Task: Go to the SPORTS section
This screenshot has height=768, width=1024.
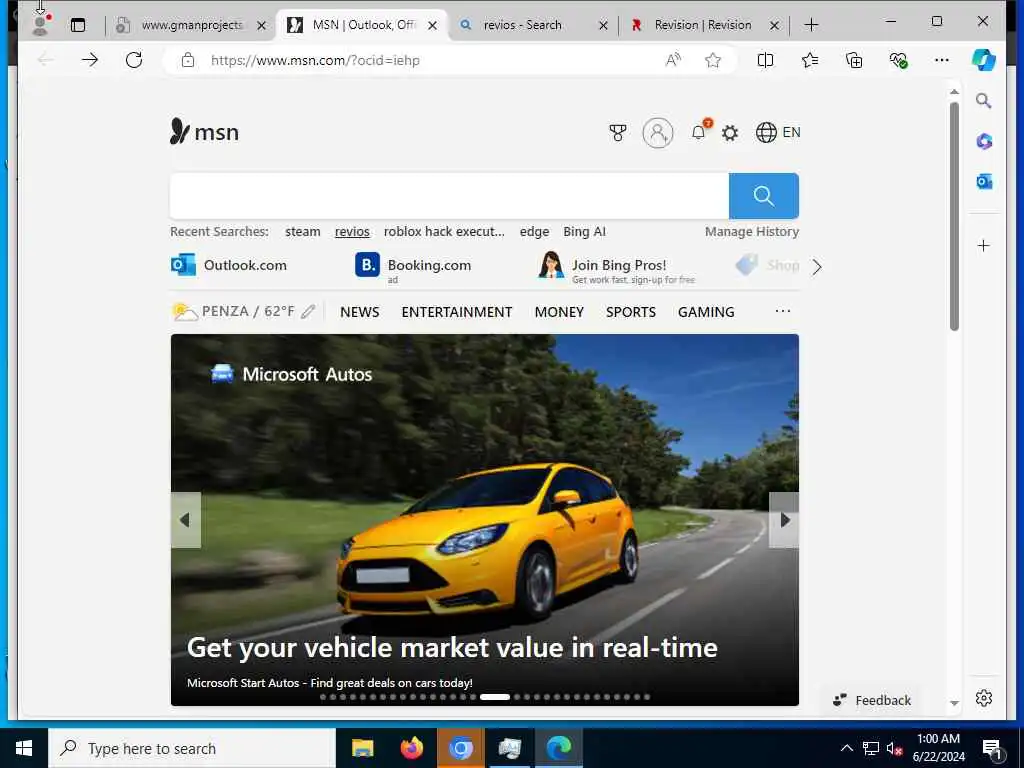Action: 630,312
